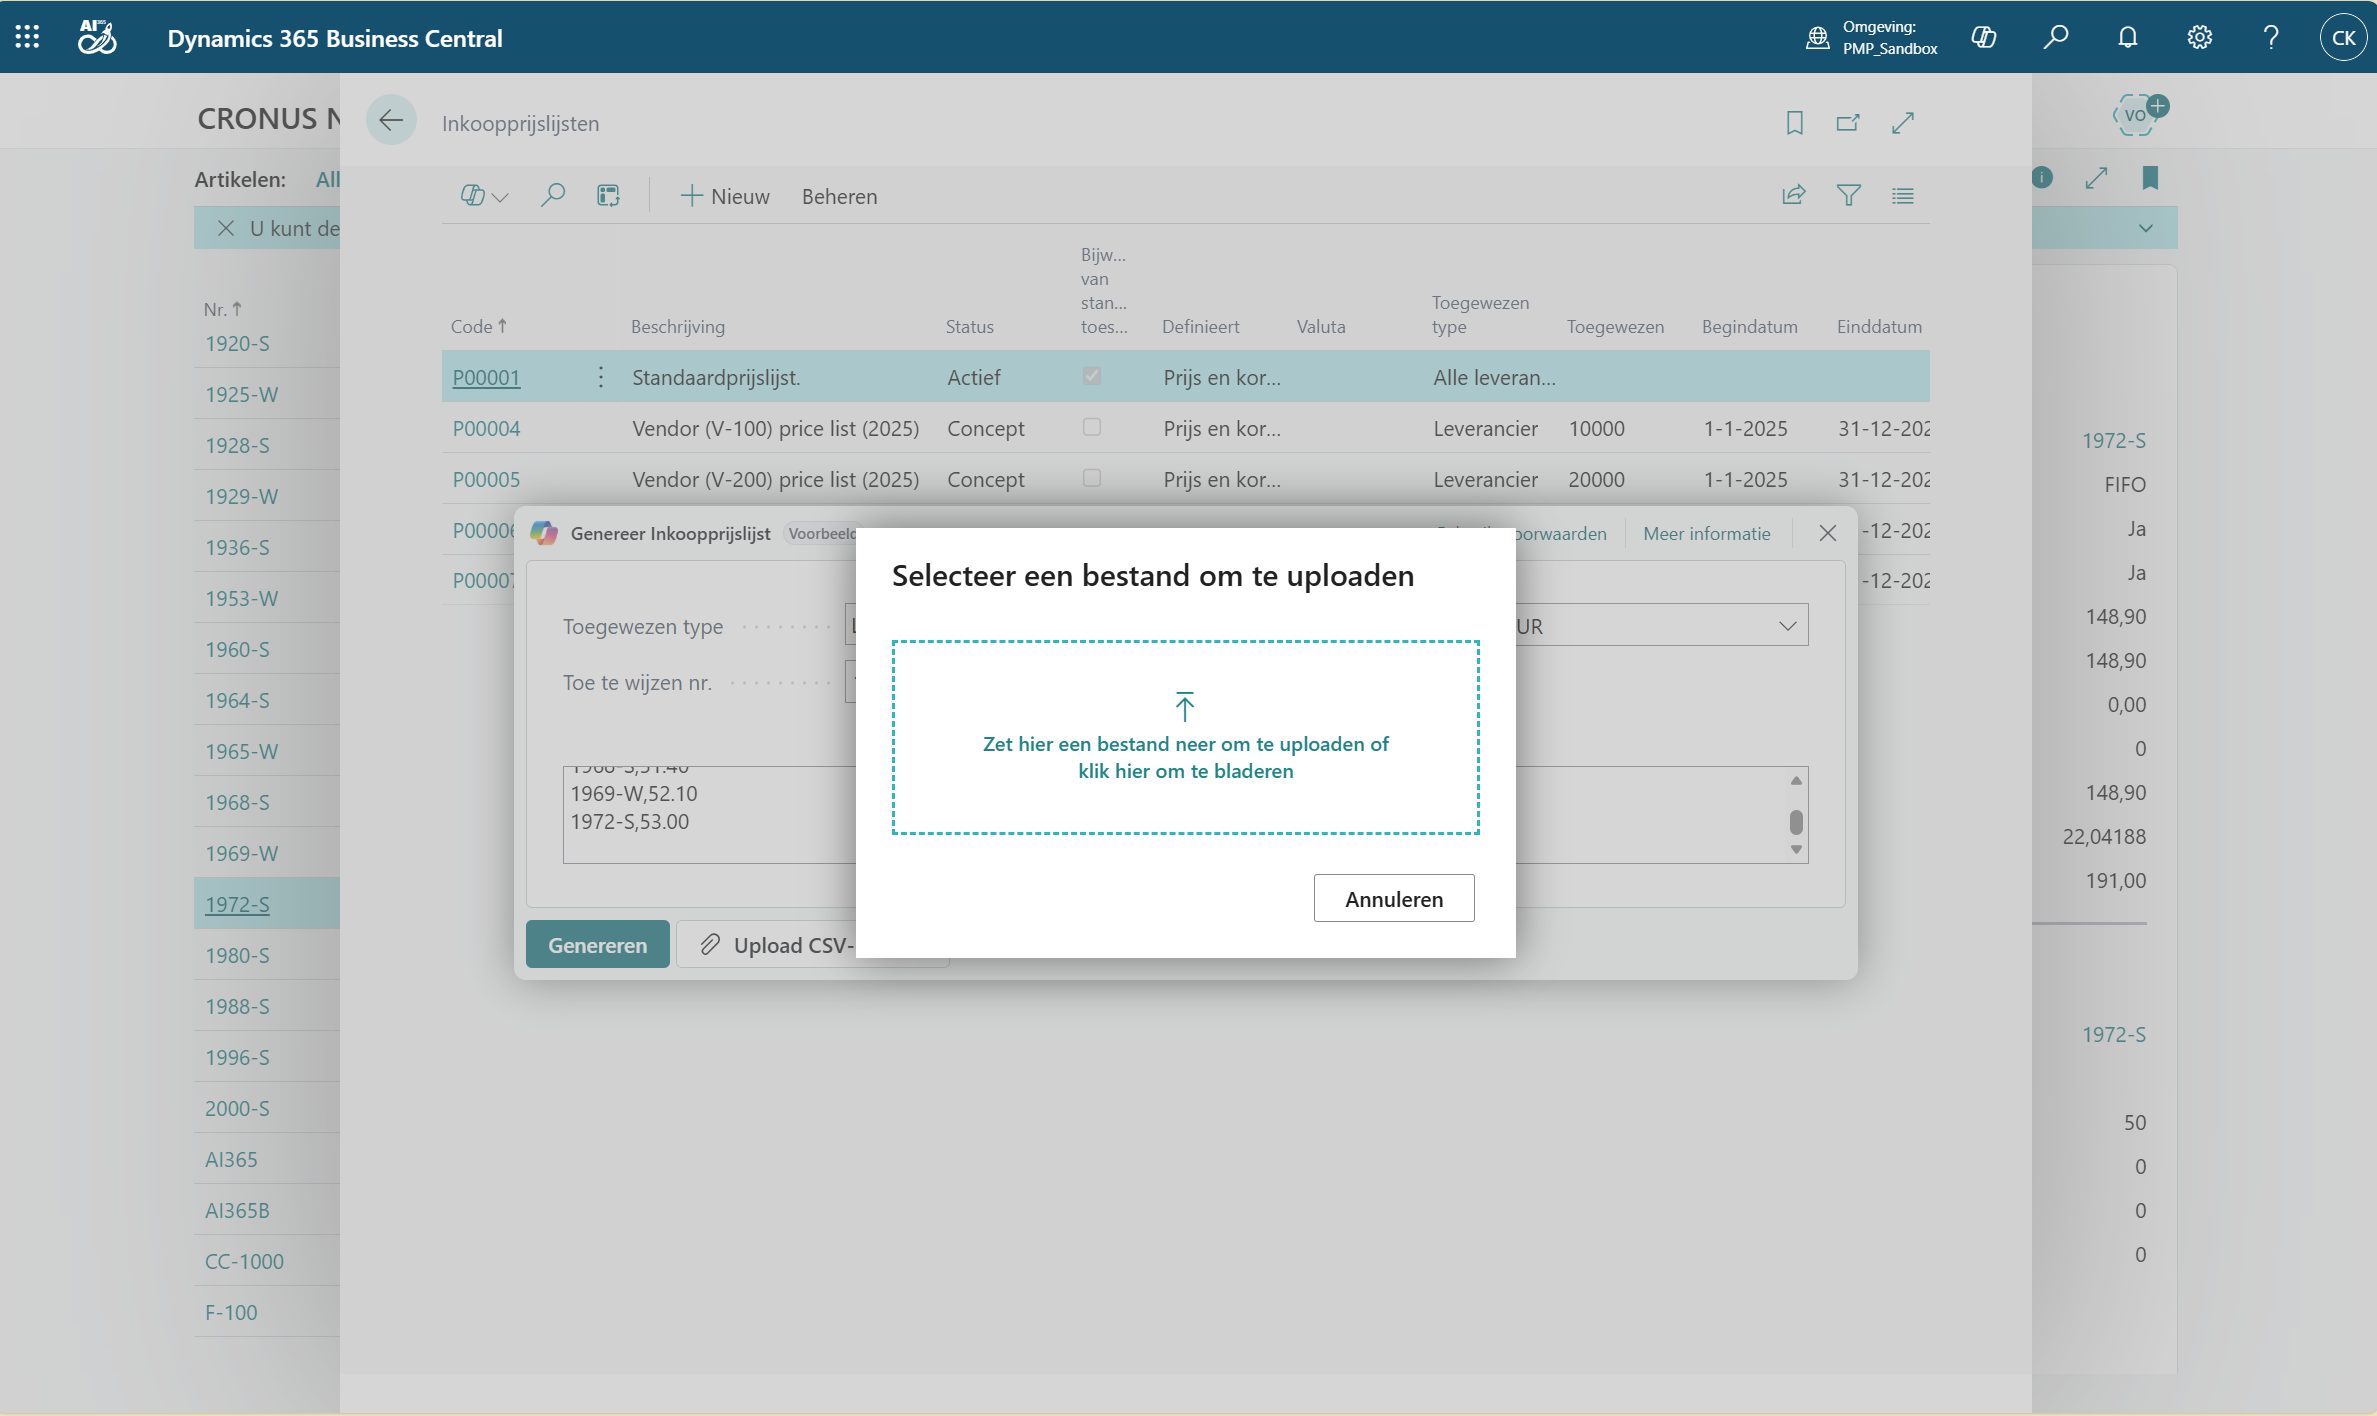The height and width of the screenshot is (1416, 2377).
Task: Click the share icon in list toolbar
Action: [x=1794, y=195]
